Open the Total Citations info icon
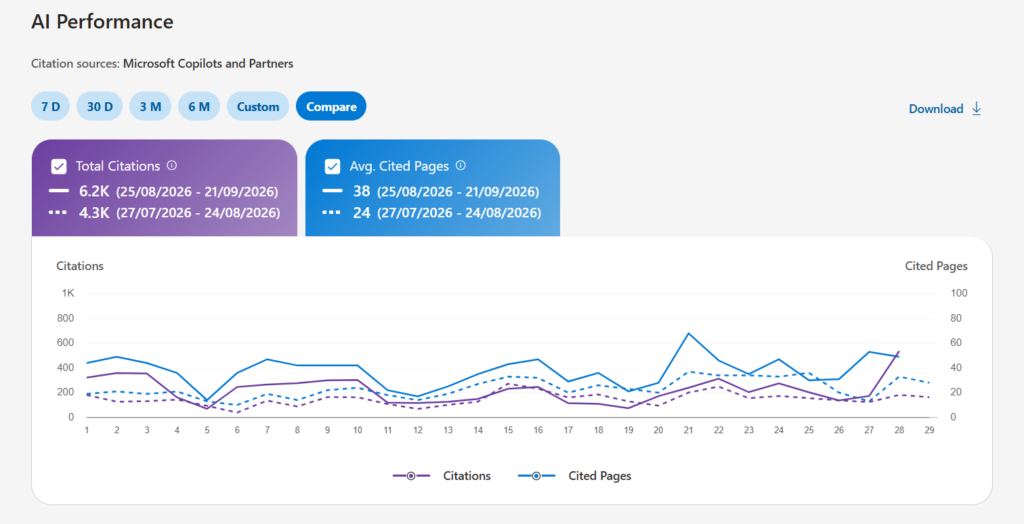The image size is (1024, 524). click(172, 165)
